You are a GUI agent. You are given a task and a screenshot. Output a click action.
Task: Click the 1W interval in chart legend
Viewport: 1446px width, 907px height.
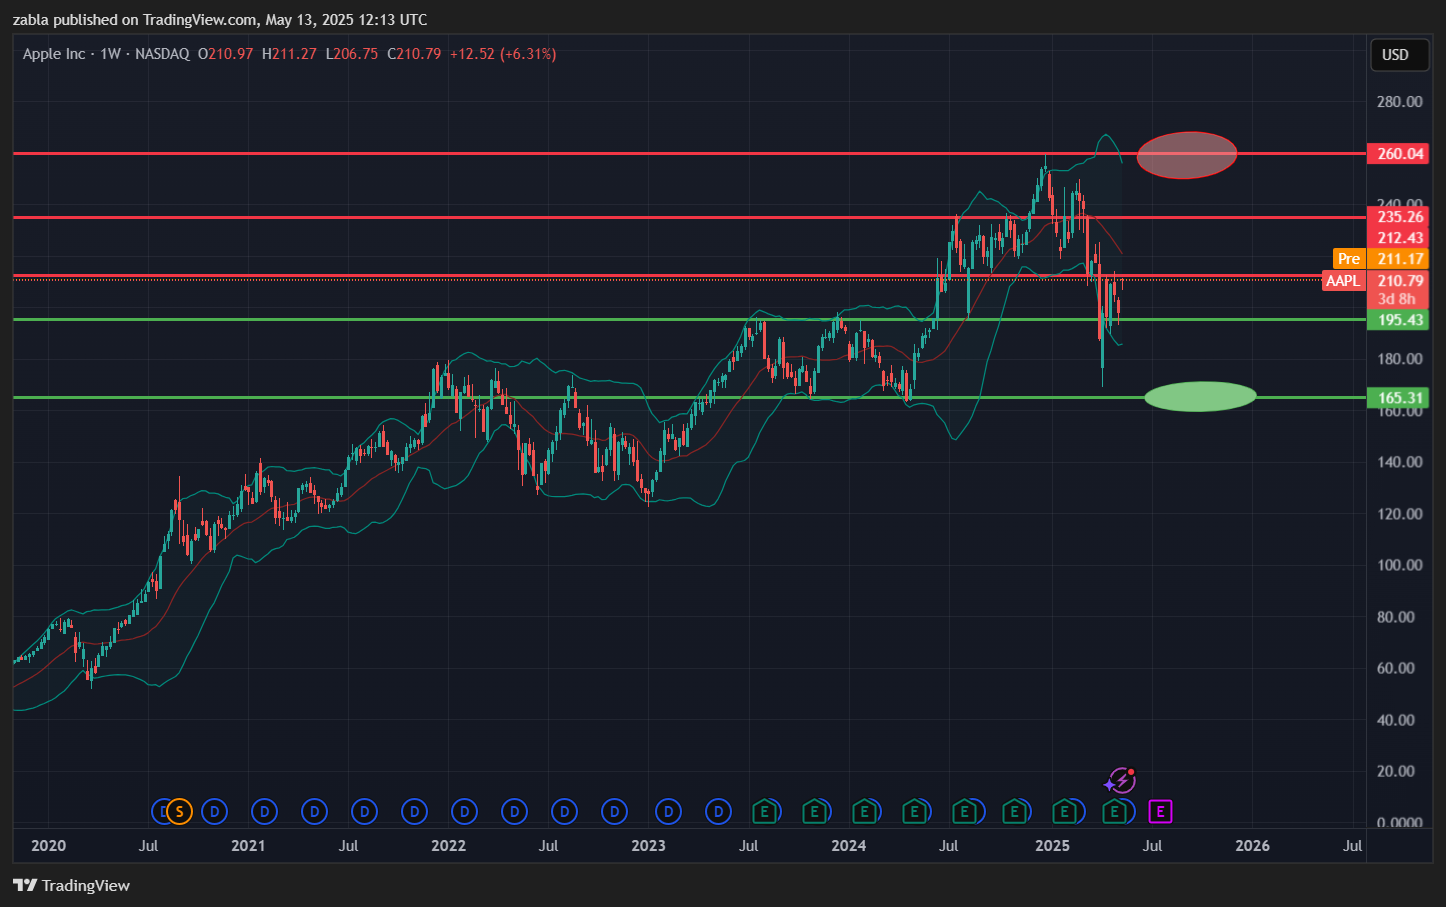pos(110,54)
